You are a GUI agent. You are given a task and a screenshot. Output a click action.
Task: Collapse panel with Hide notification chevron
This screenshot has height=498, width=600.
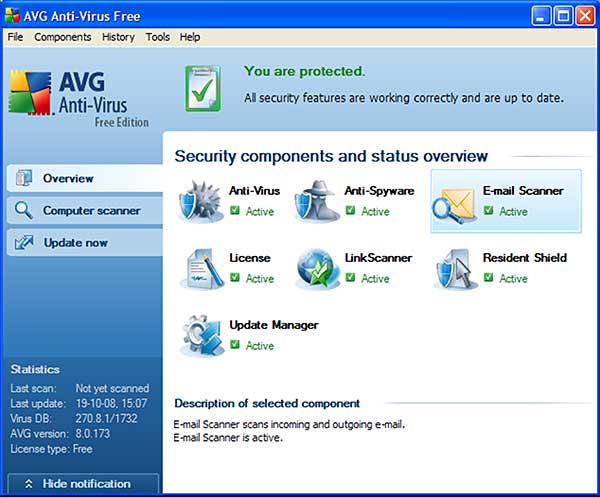point(29,484)
